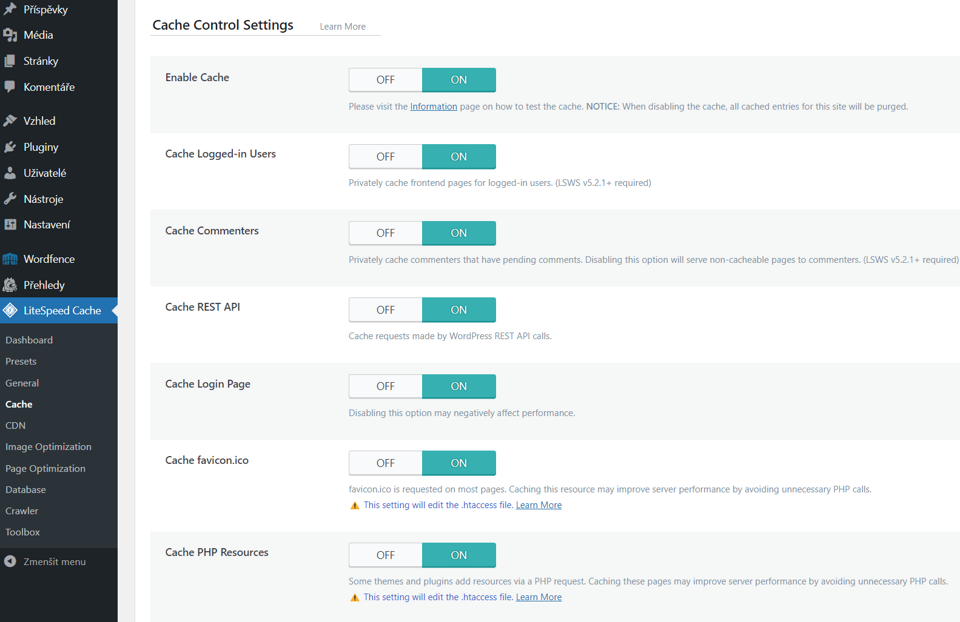
Task: Turn Enable Cache to OFF
Action: pyautogui.click(x=385, y=80)
